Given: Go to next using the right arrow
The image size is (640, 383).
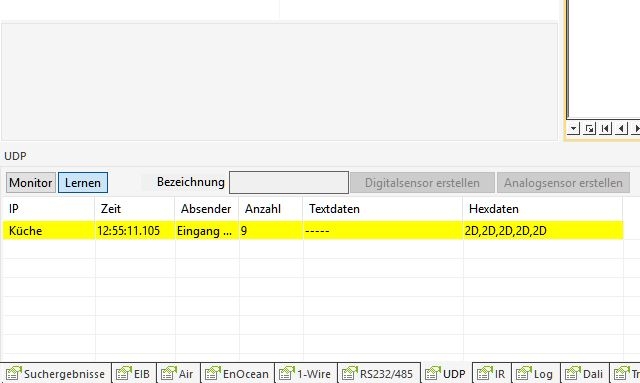Looking at the screenshot, I should [636, 129].
